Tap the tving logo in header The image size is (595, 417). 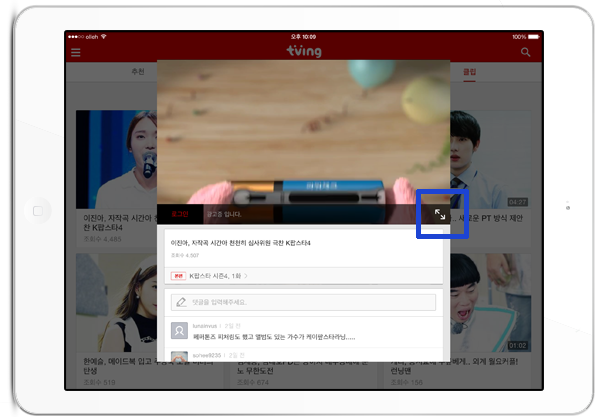click(x=304, y=51)
